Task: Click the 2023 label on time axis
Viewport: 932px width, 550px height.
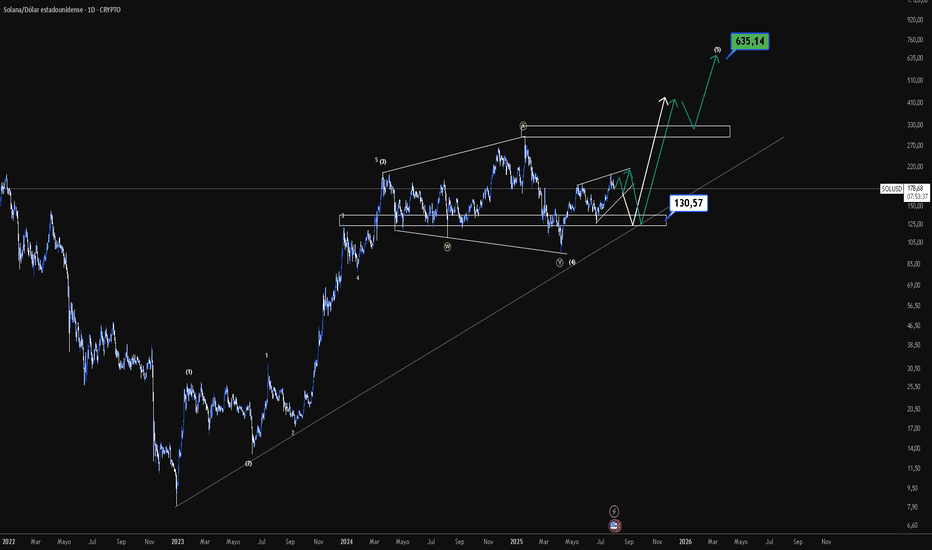Action: point(177,542)
